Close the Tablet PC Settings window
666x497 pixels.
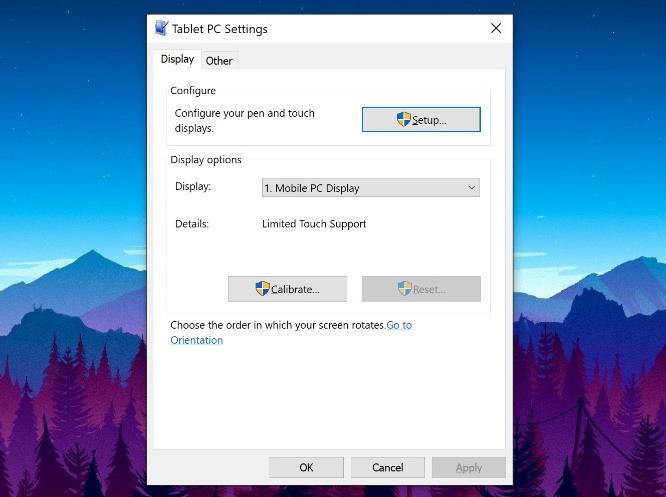(496, 28)
